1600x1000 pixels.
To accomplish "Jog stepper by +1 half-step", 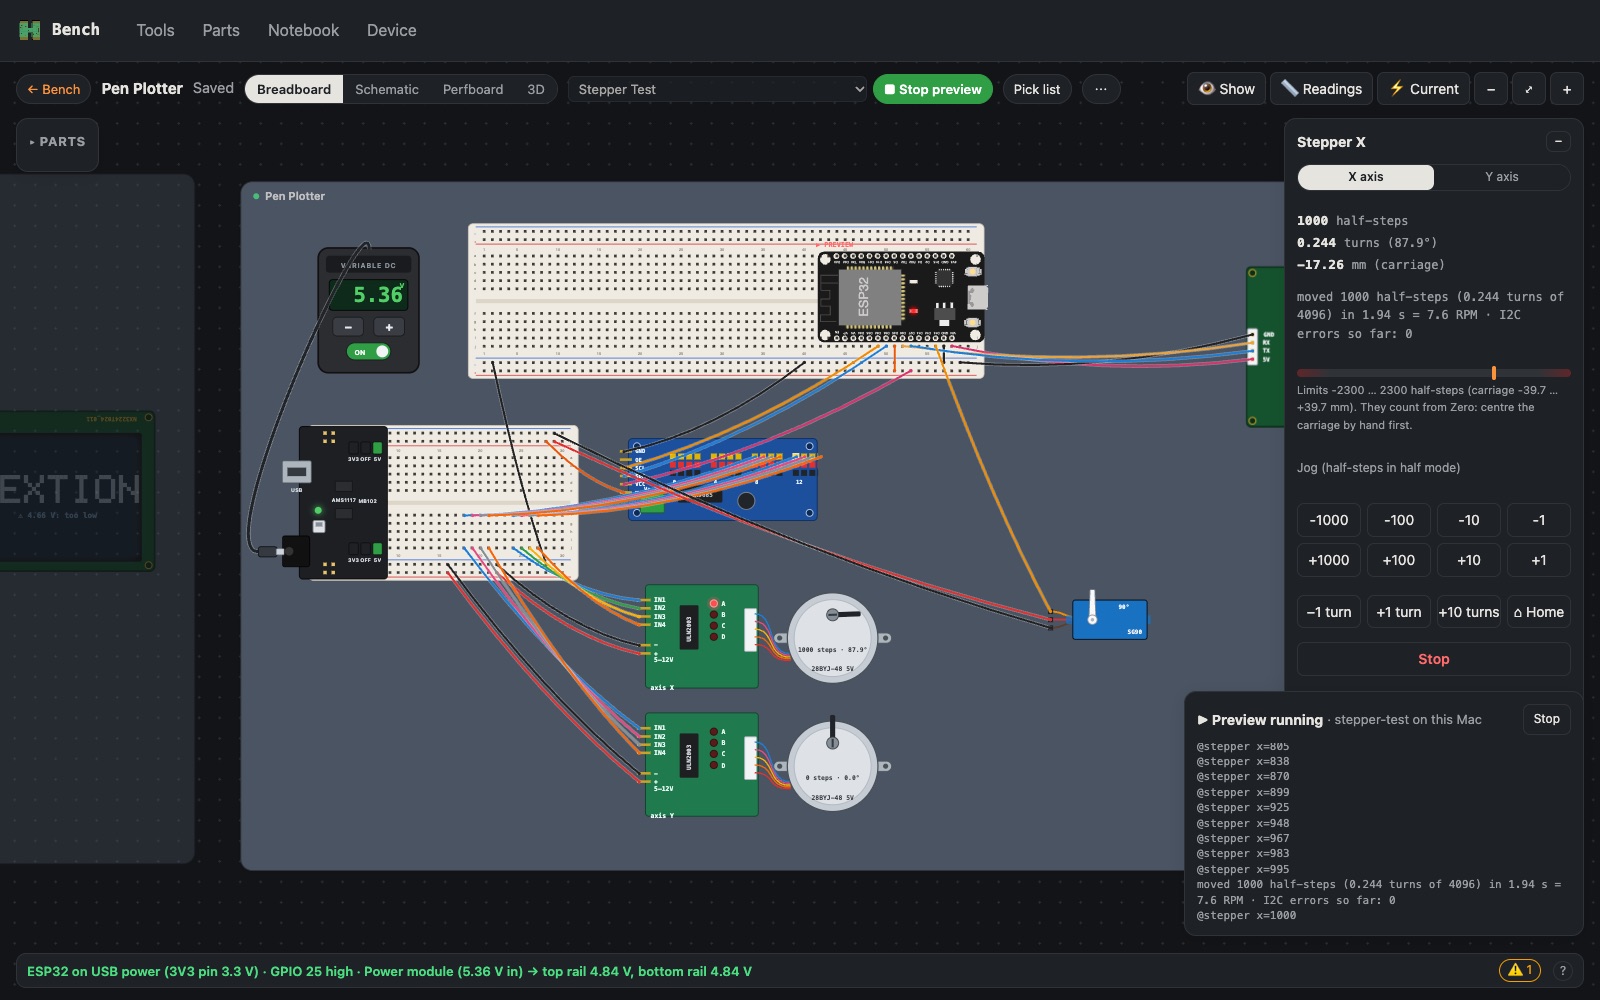I will 1538,560.
